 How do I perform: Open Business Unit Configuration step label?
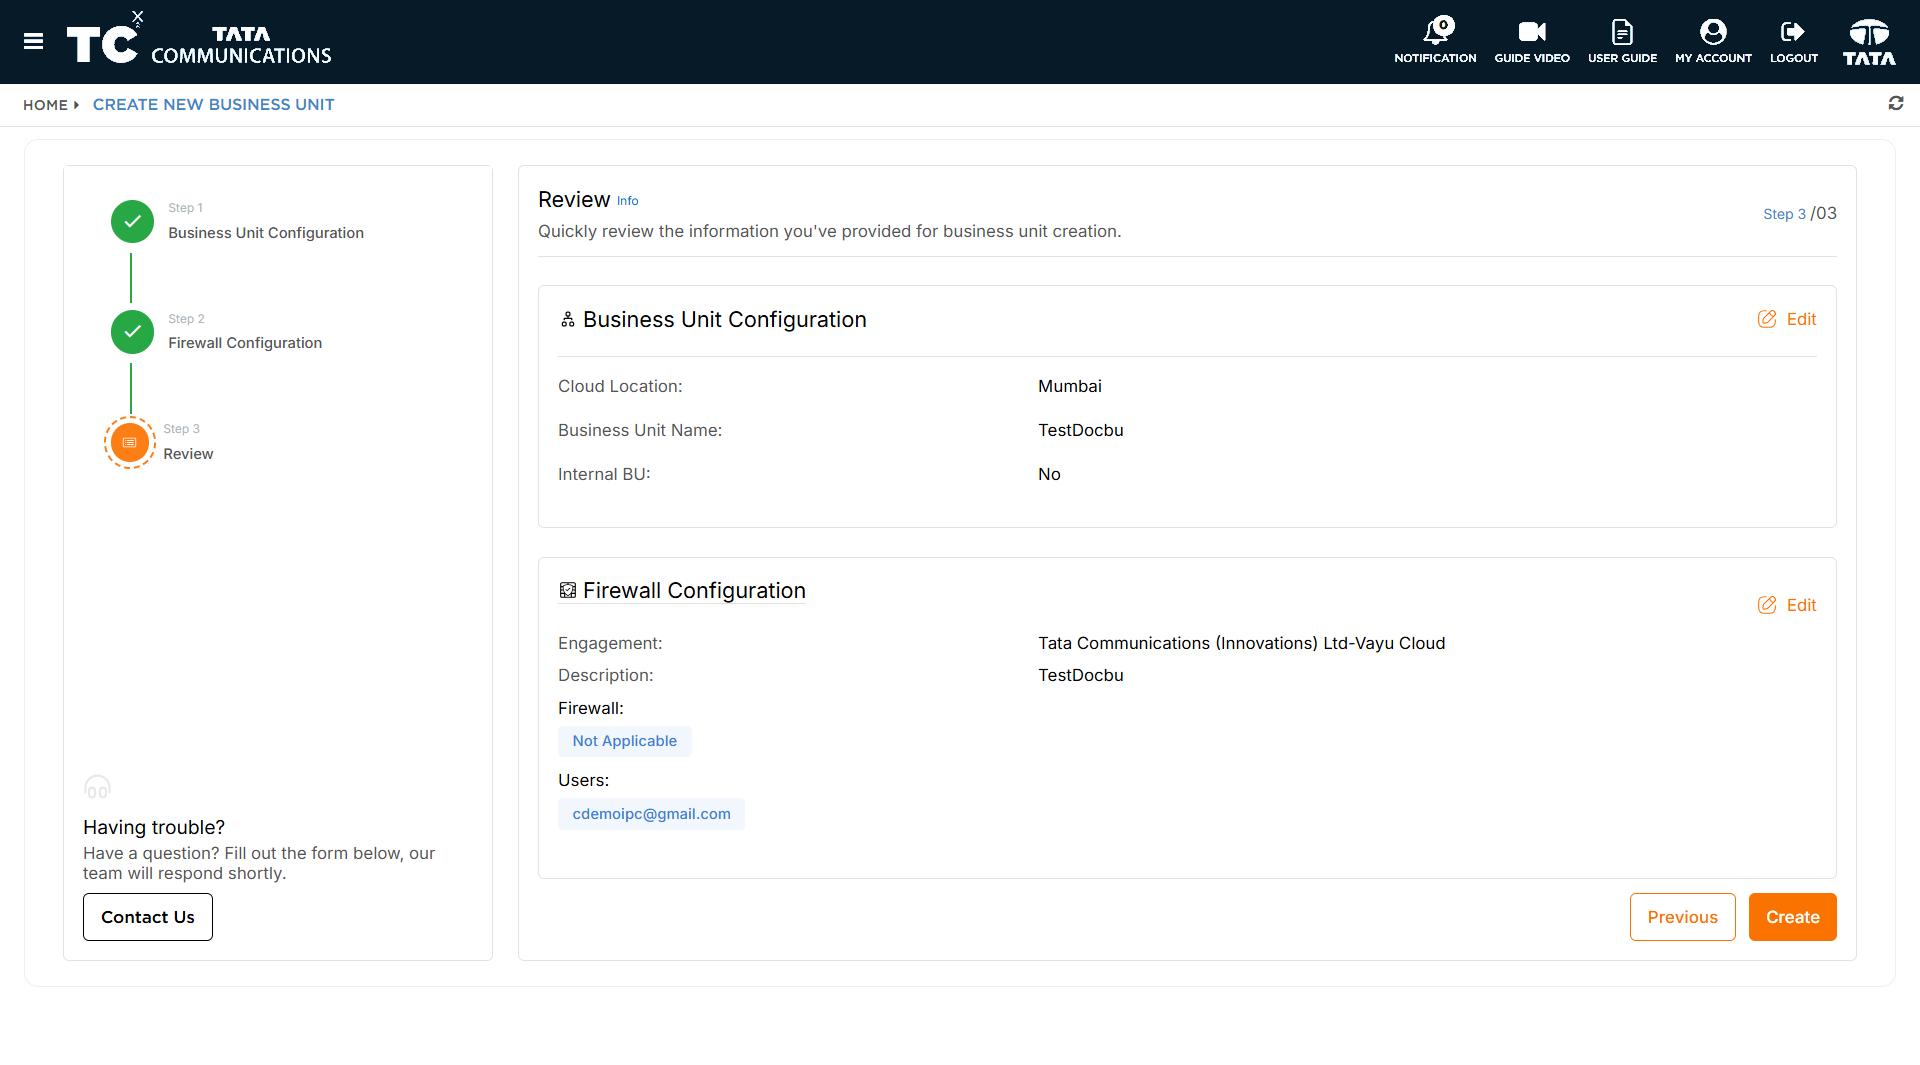pyautogui.click(x=266, y=232)
